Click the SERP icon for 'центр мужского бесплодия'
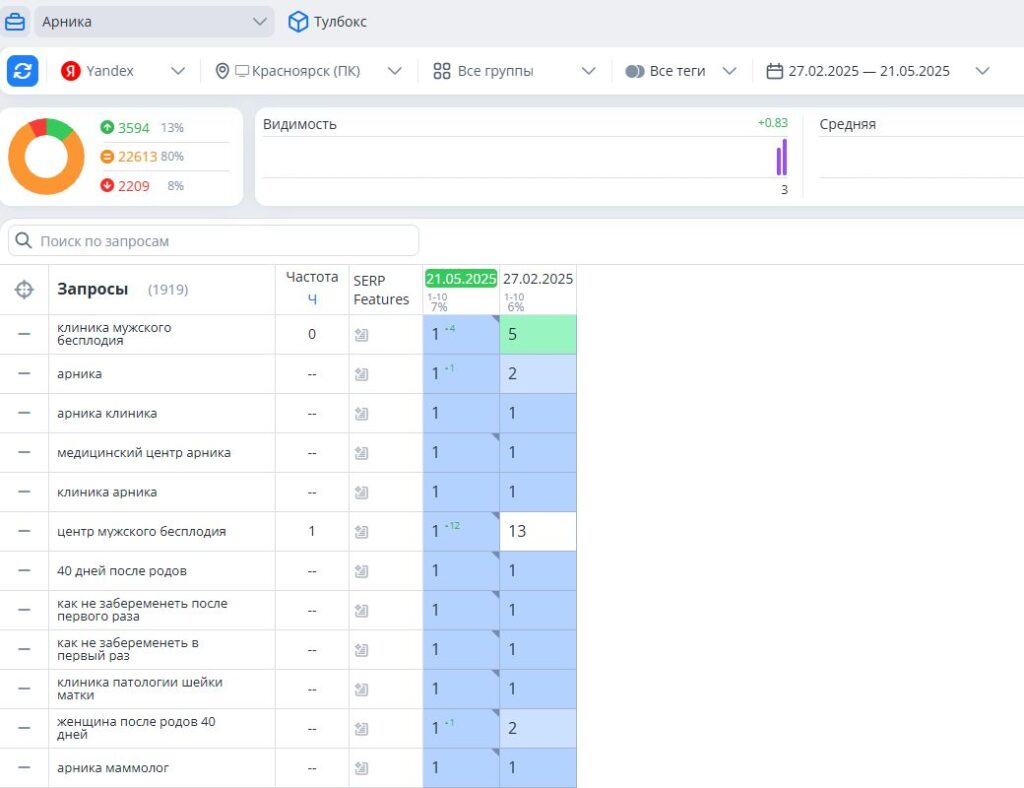 point(361,531)
